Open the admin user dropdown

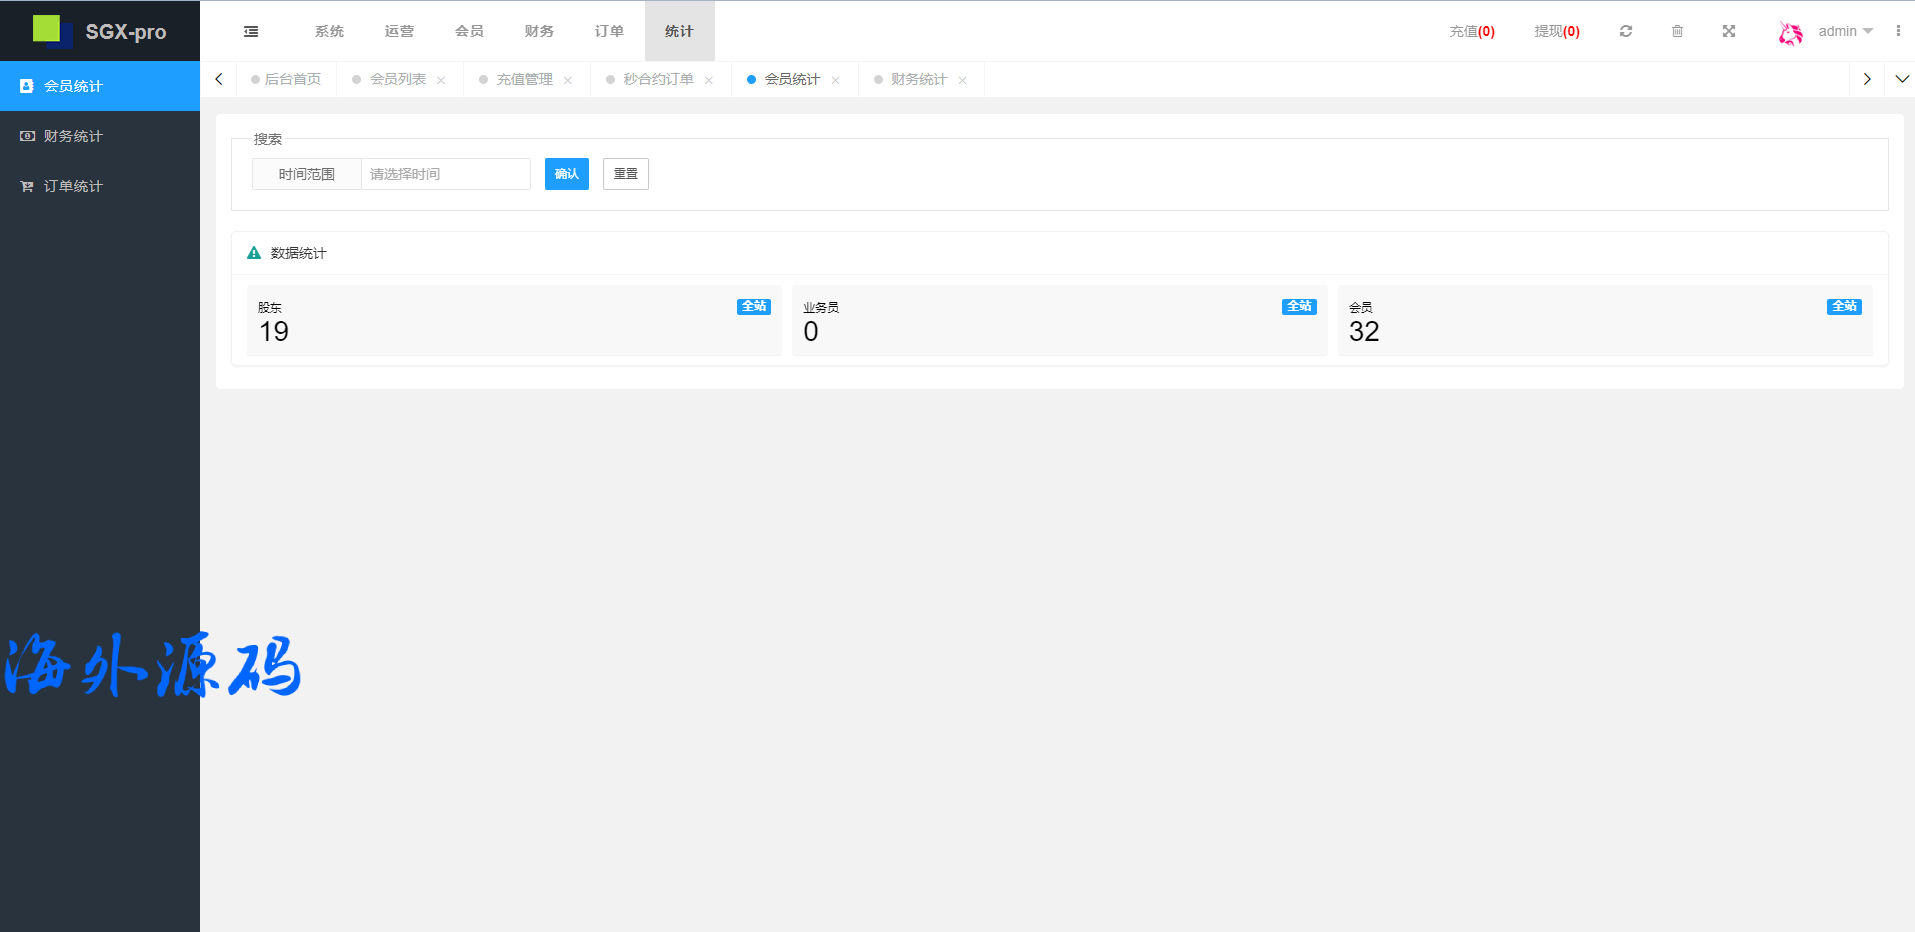pyautogui.click(x=1845, y=32)
